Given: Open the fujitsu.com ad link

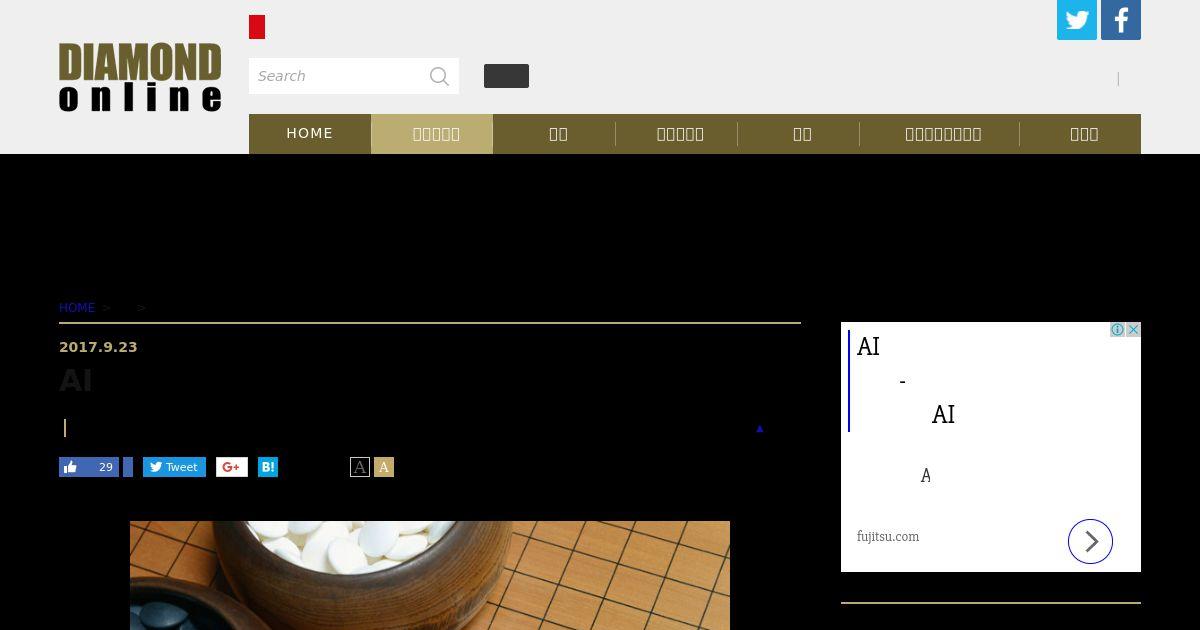Looking at the screenshot, I should [x=888, y=537].
